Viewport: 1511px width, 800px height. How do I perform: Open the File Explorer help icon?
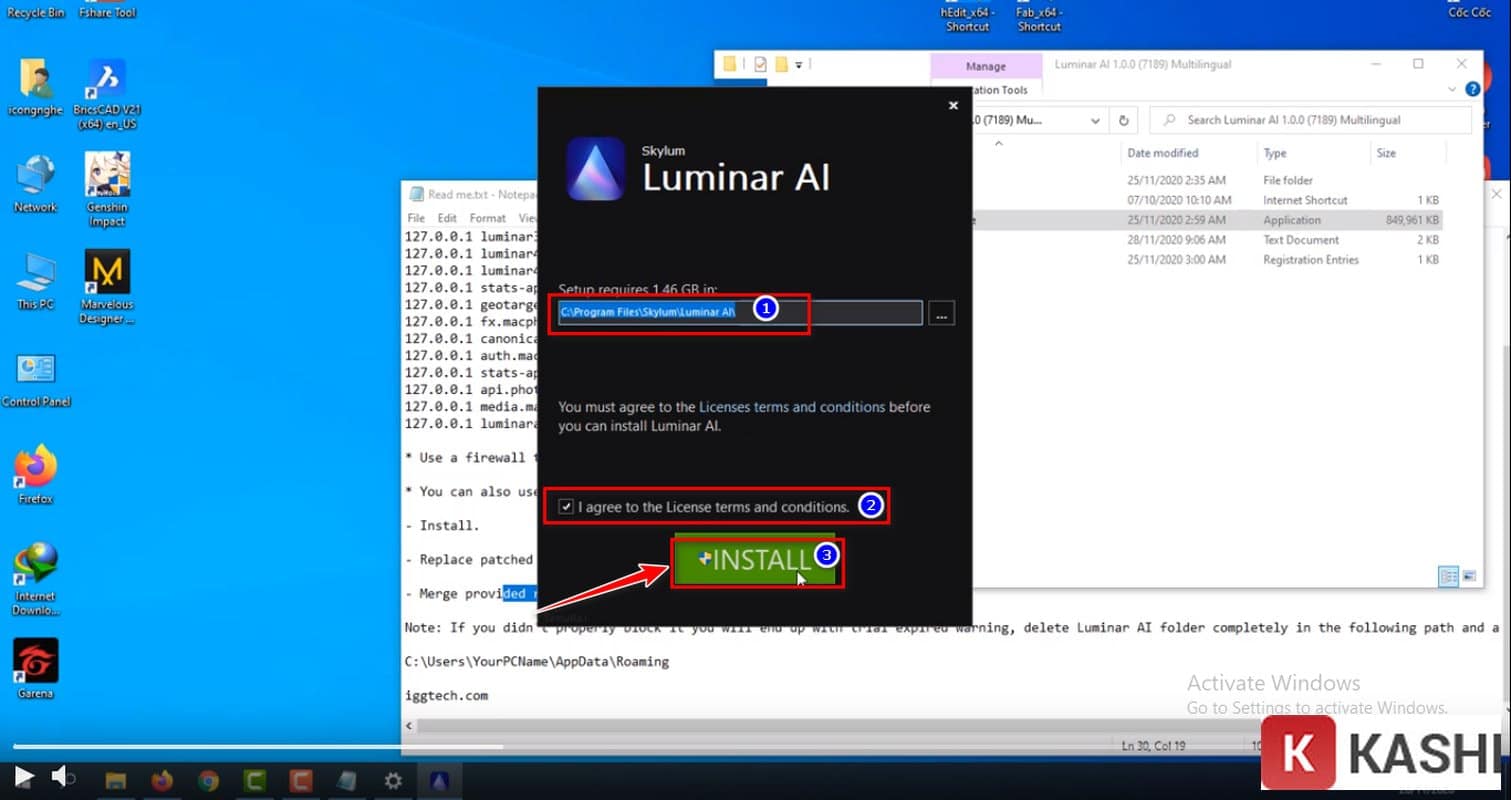1472,89
